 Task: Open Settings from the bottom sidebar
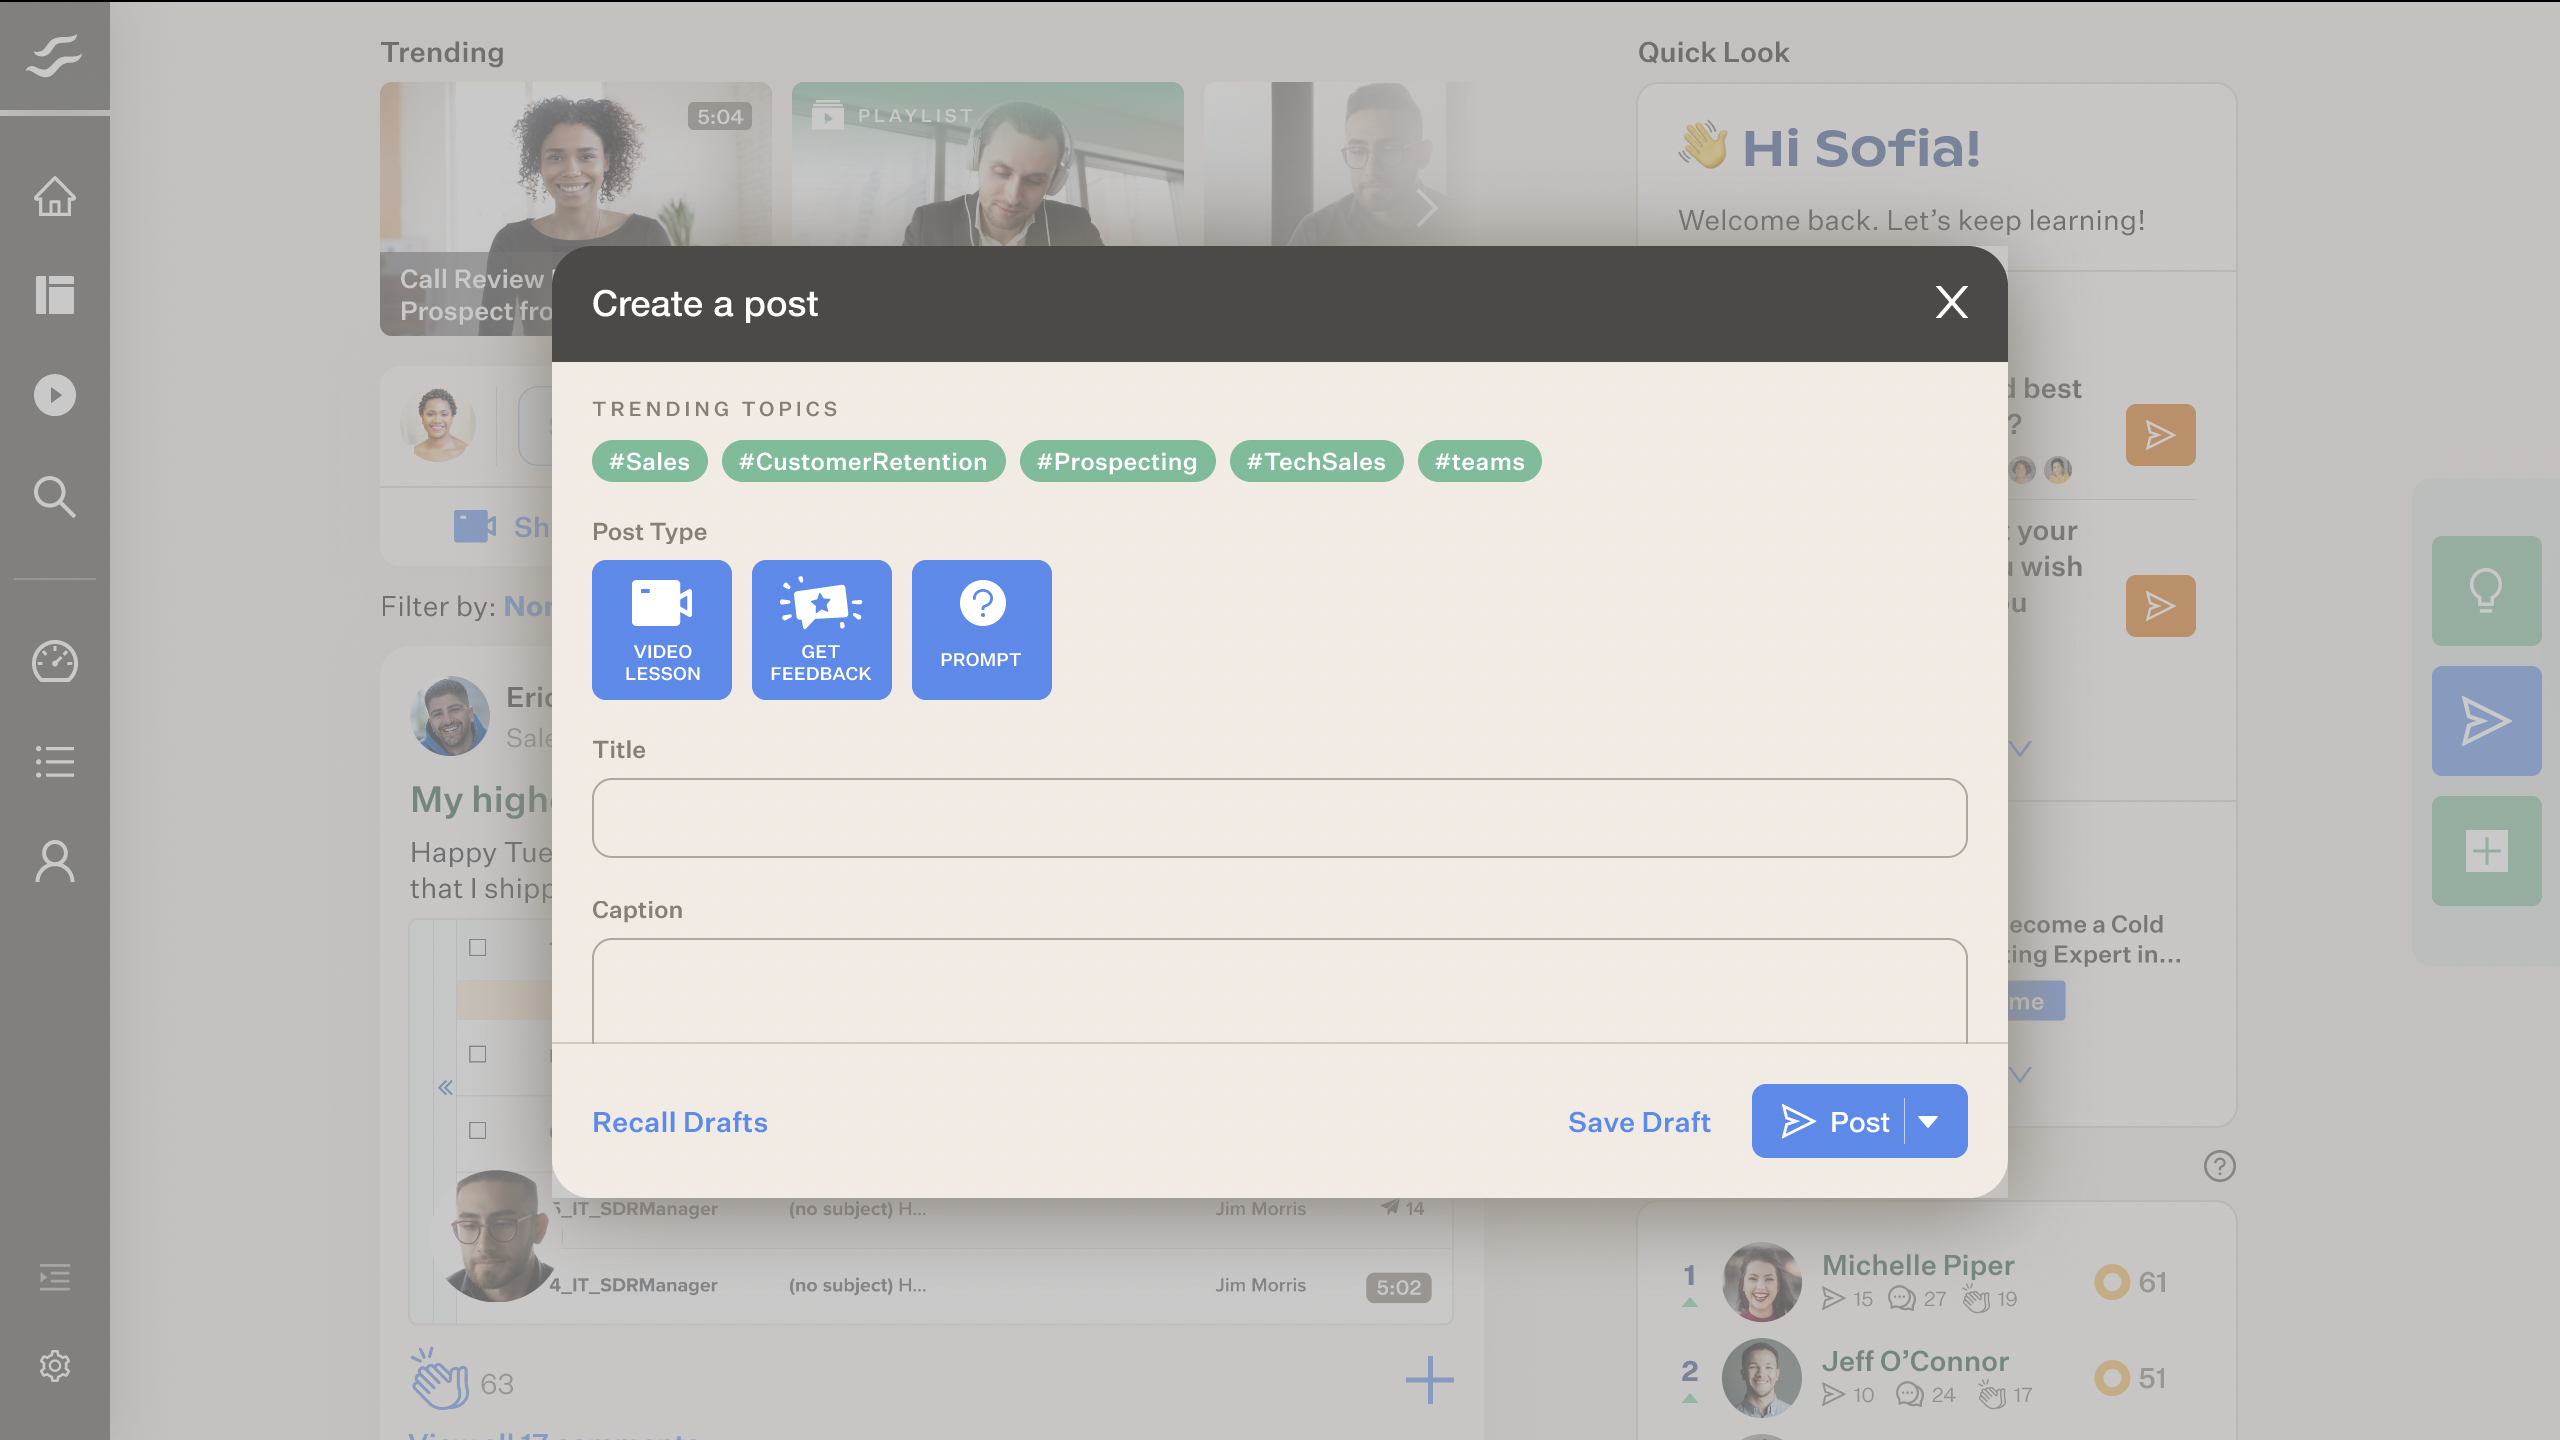pos(55,1365)
